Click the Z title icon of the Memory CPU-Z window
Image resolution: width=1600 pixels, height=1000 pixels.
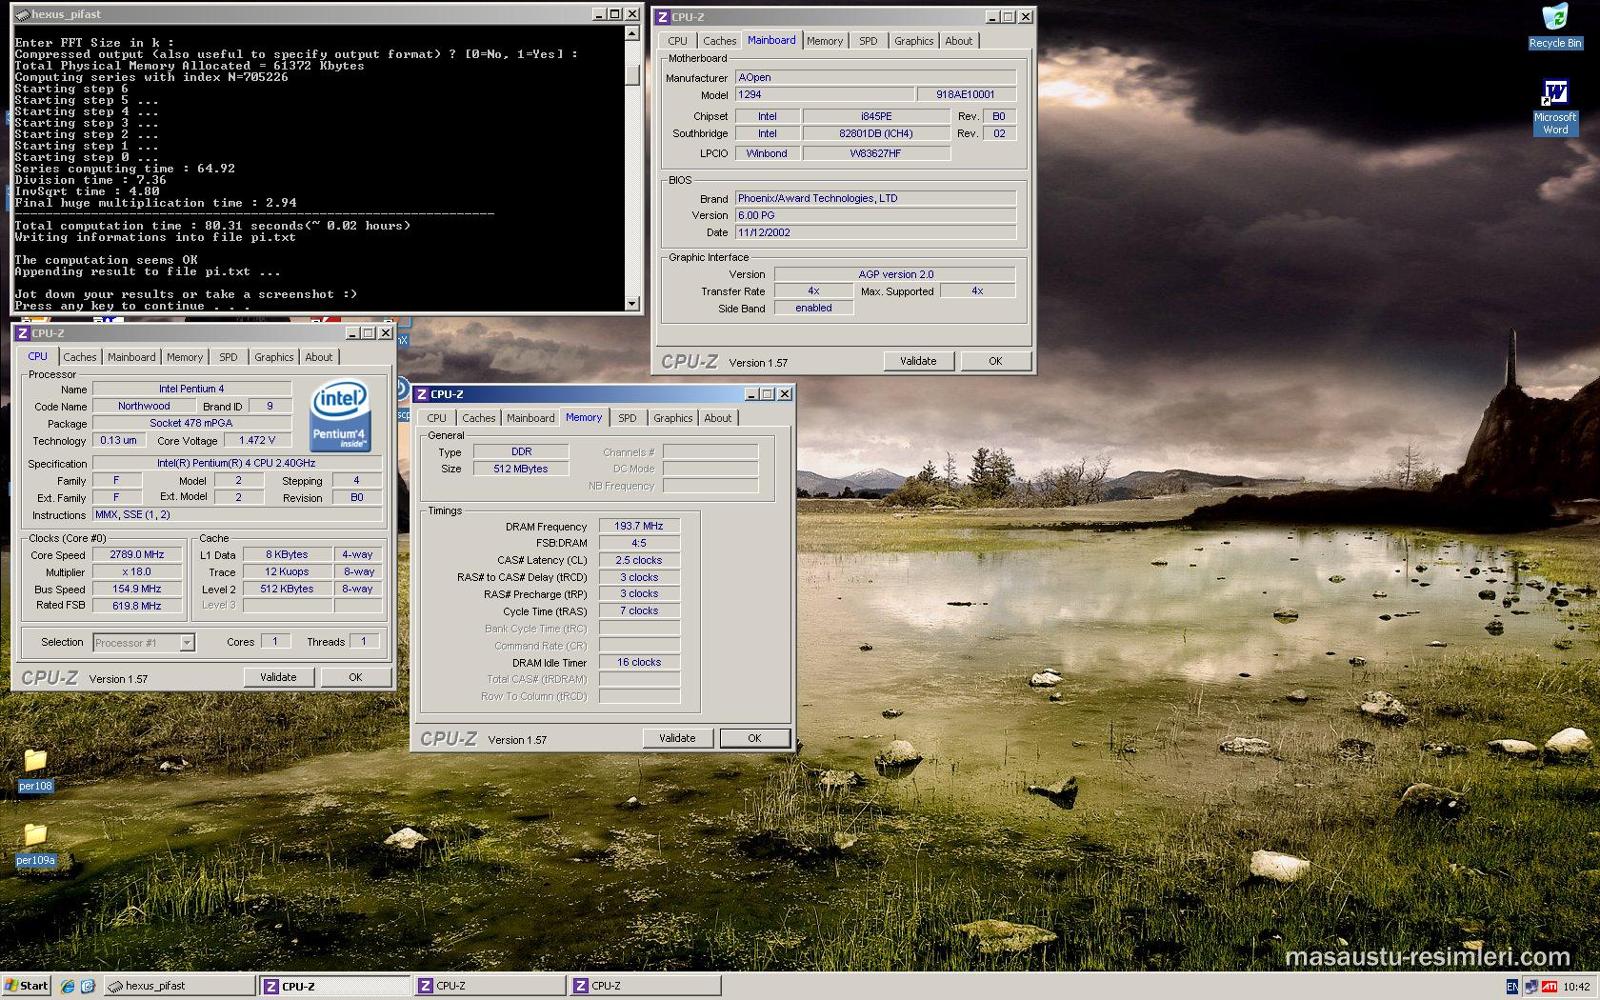point(421,394)
